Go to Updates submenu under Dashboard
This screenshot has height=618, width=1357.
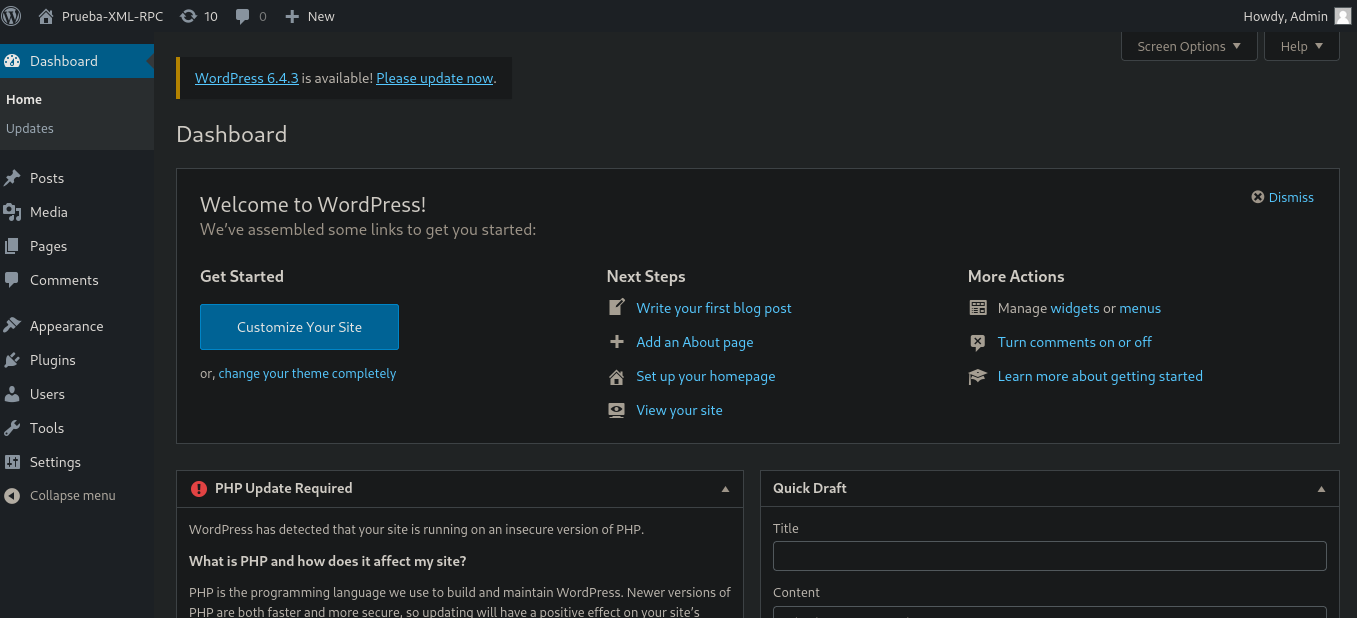coord(30,128)
